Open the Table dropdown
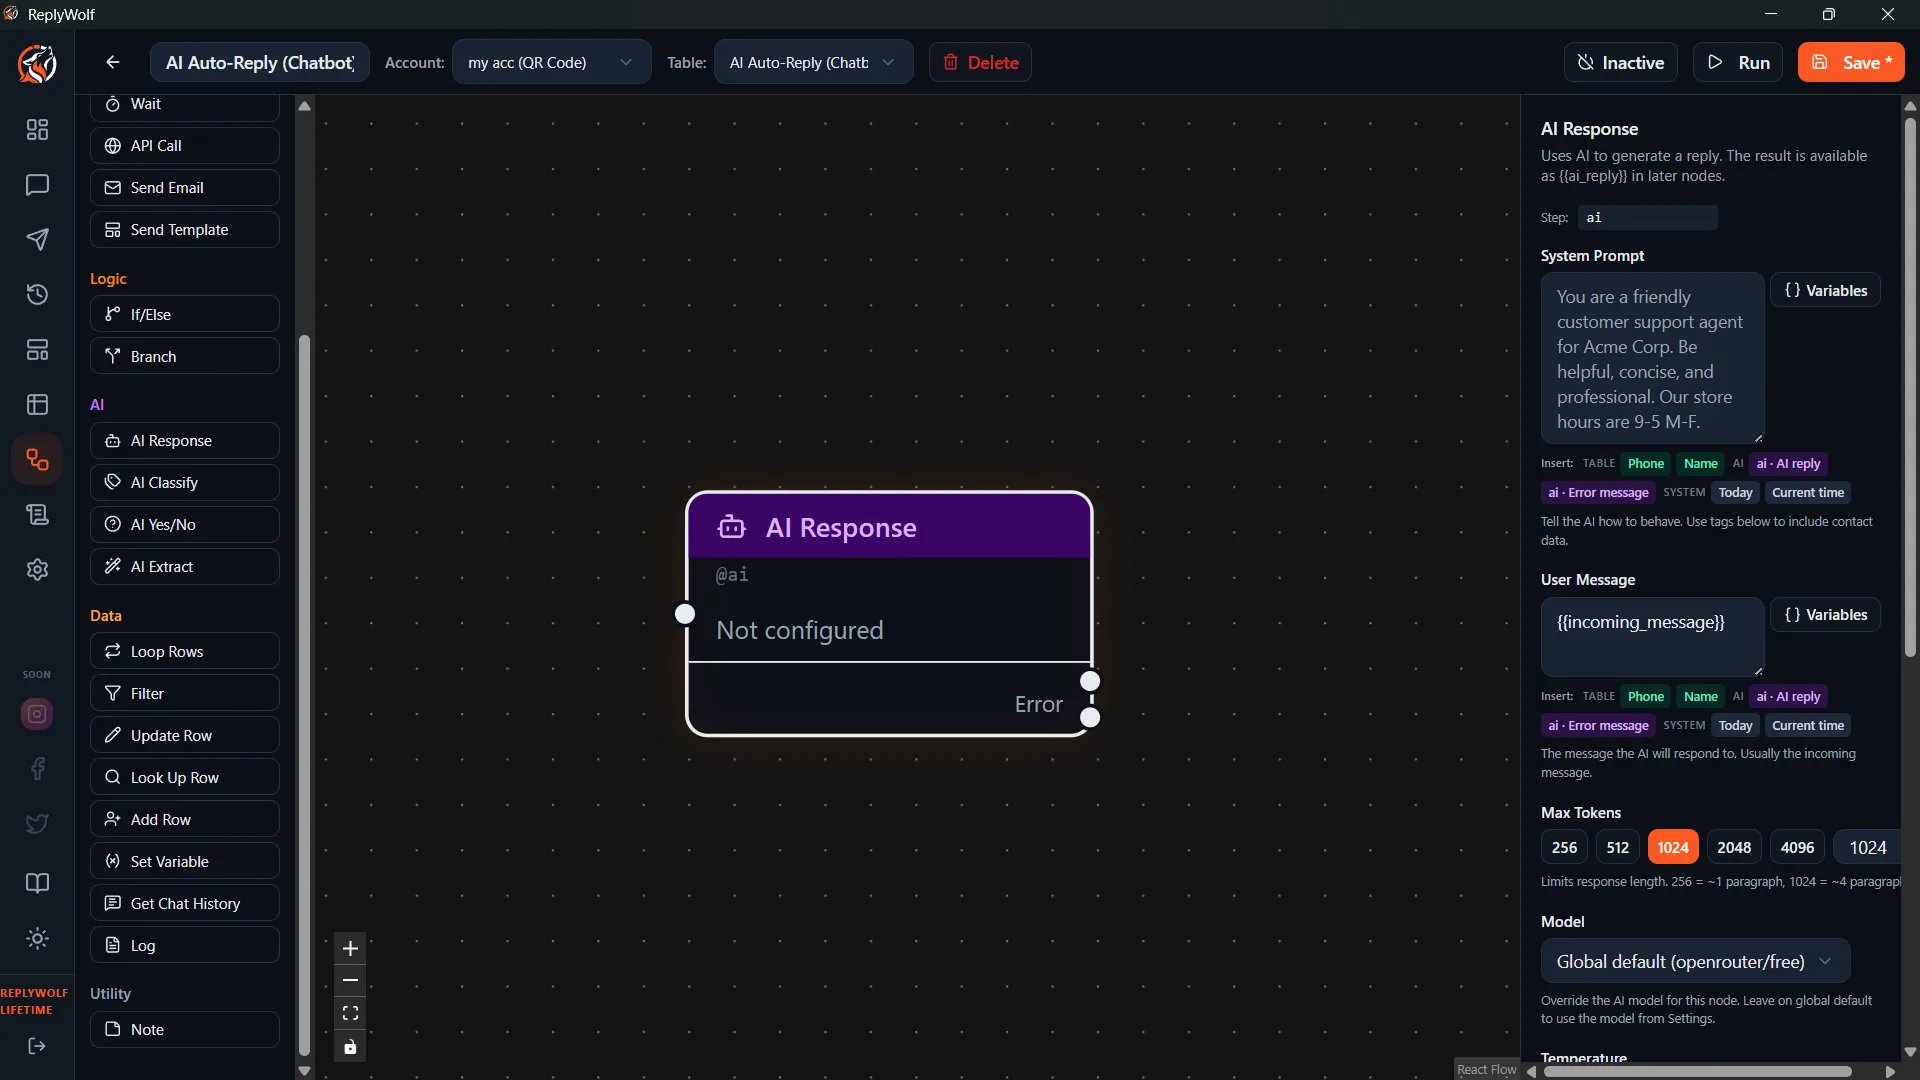Viewport: 1920px width, 1080px height. point(813,62)
